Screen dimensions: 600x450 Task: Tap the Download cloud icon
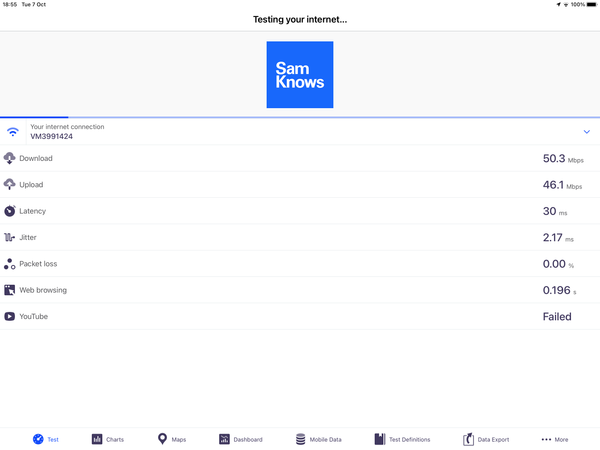coord(10,158)
